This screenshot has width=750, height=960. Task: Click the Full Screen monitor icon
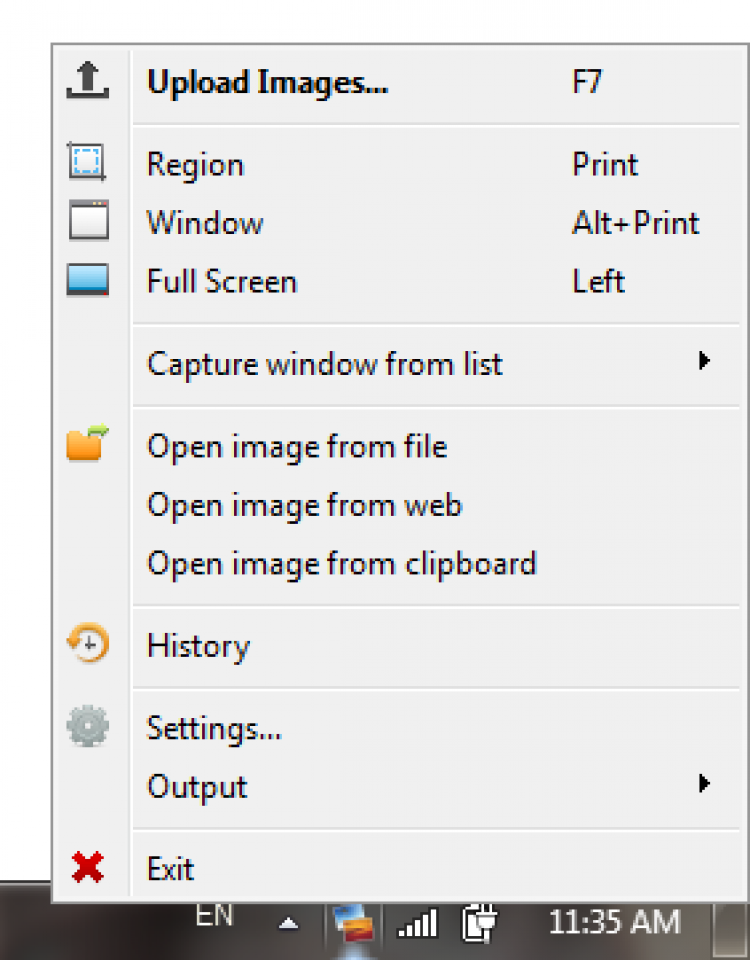[88, 280]
